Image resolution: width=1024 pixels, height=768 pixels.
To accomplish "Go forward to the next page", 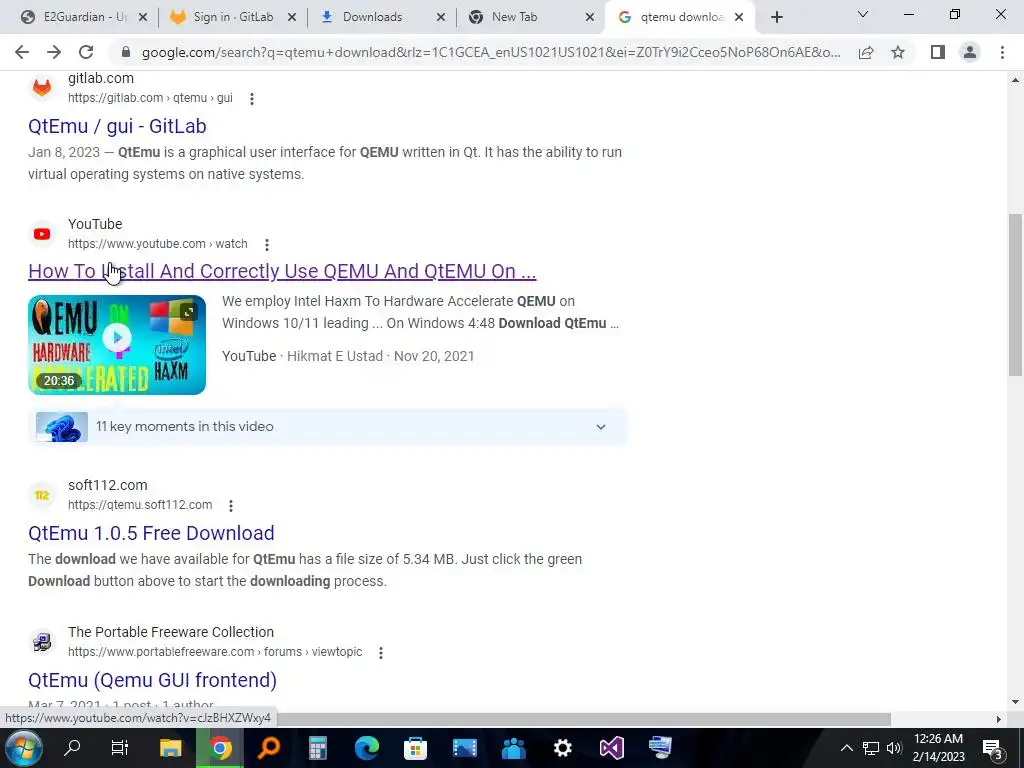I will (54, 52).
